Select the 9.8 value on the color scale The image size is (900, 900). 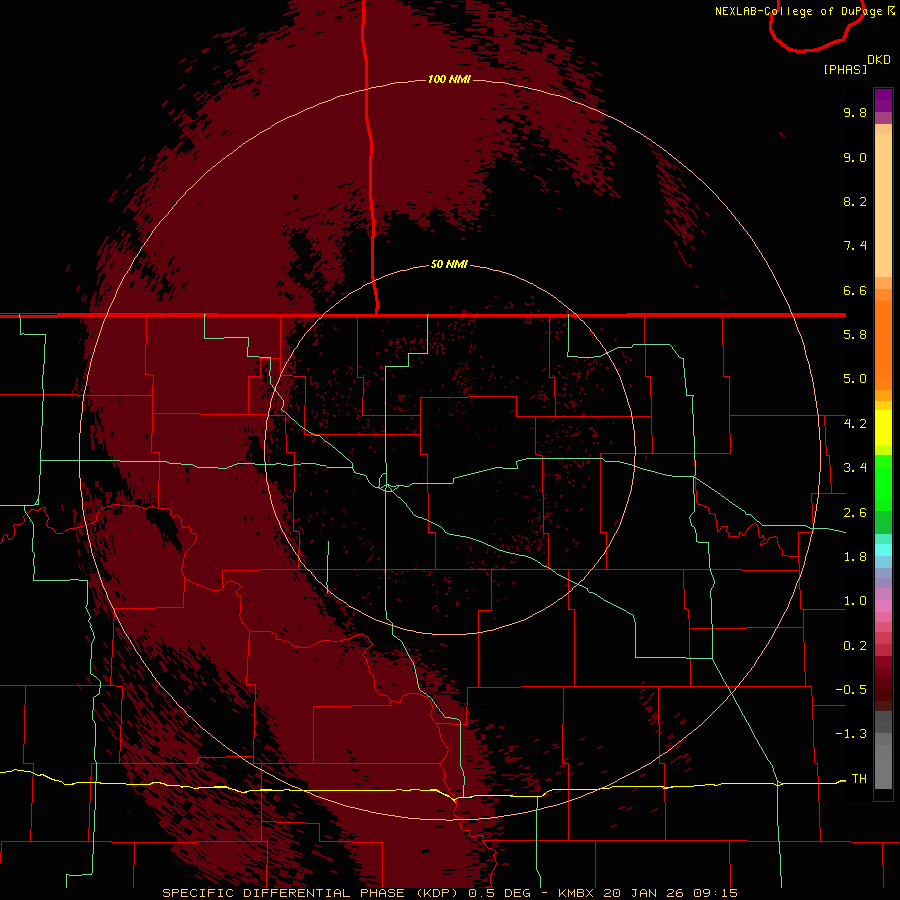coord(855,112)
